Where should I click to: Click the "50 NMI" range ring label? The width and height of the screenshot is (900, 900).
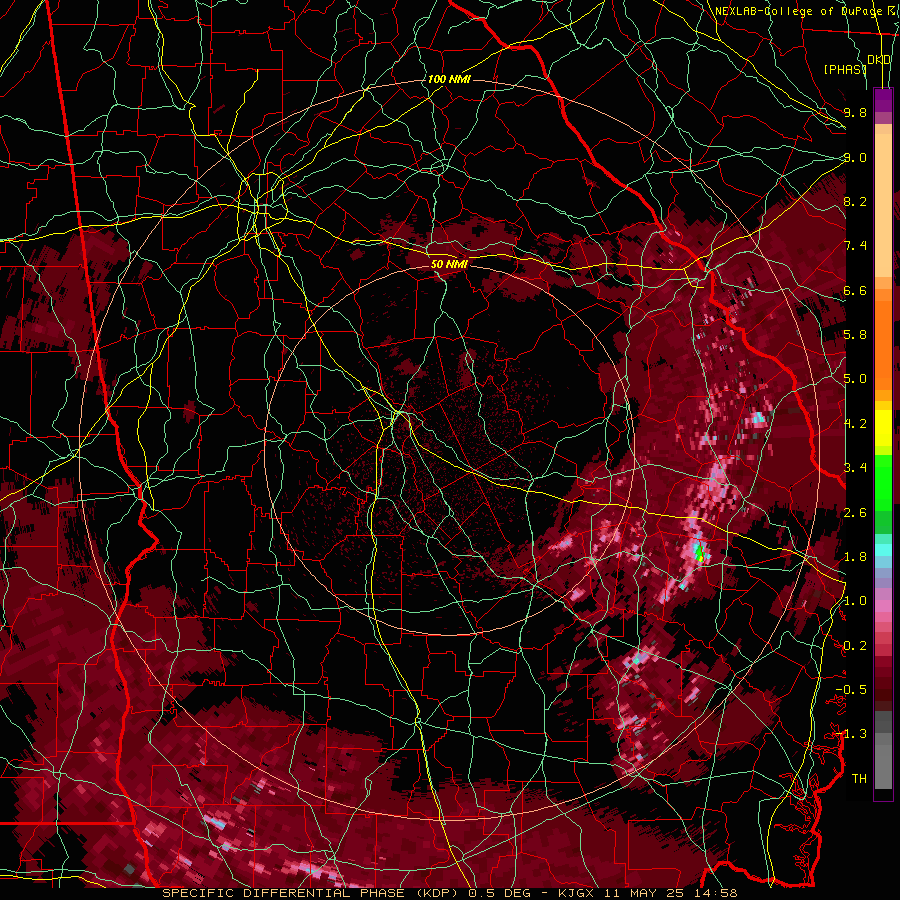coord(449,264)
